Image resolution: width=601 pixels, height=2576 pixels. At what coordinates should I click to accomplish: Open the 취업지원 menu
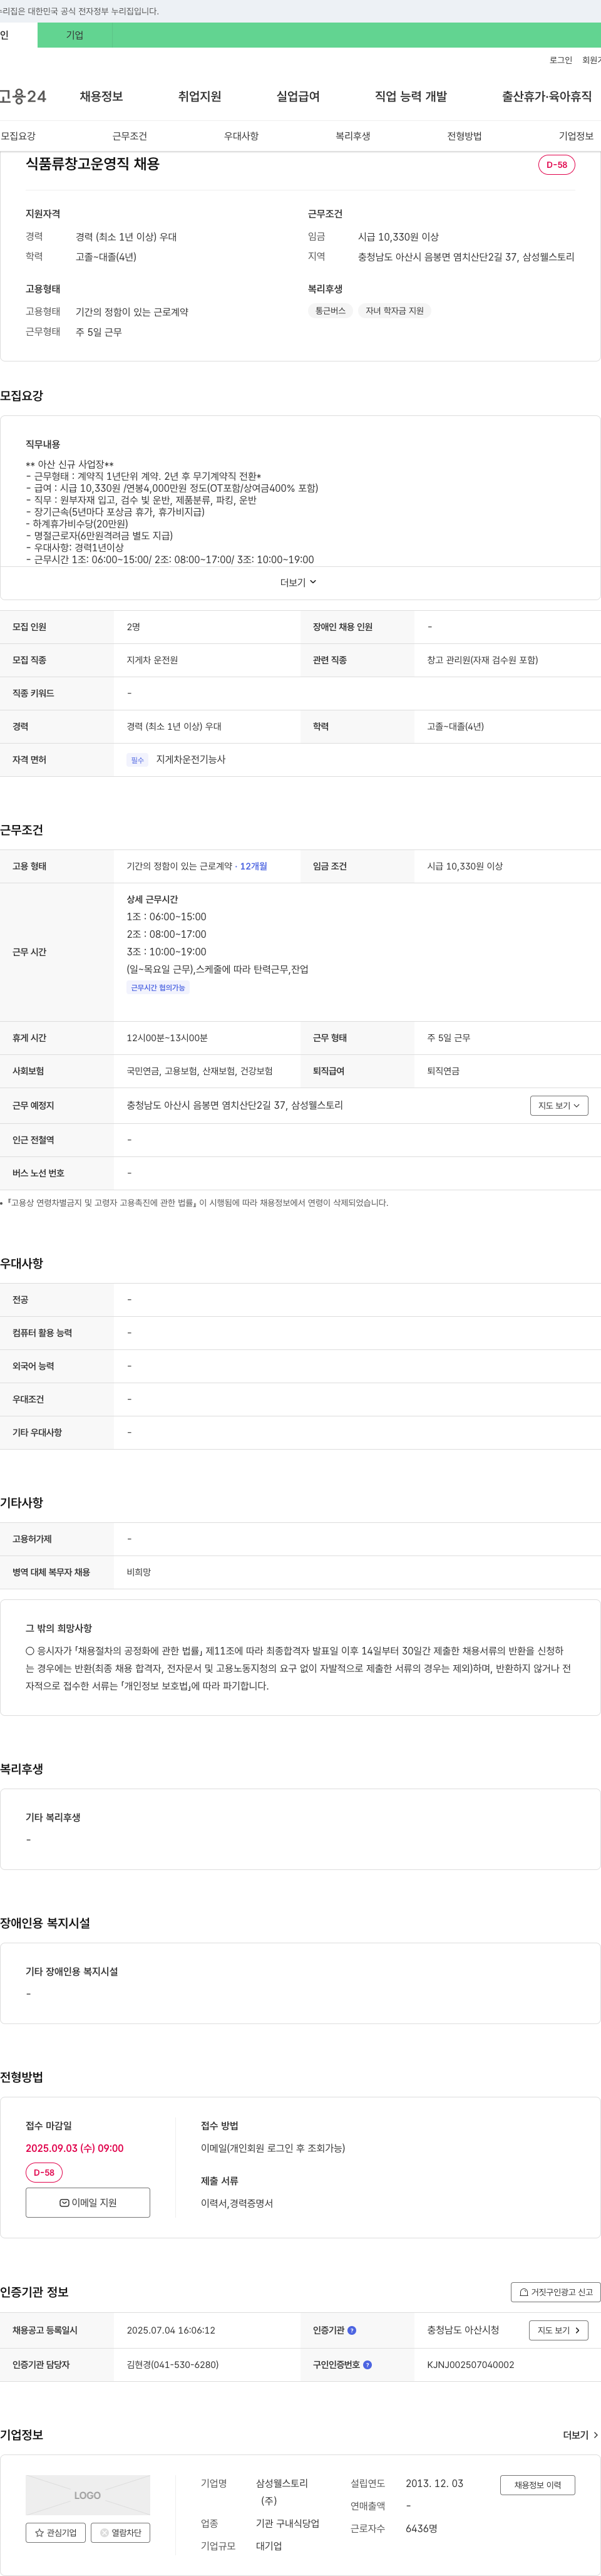tap(199, 96)
